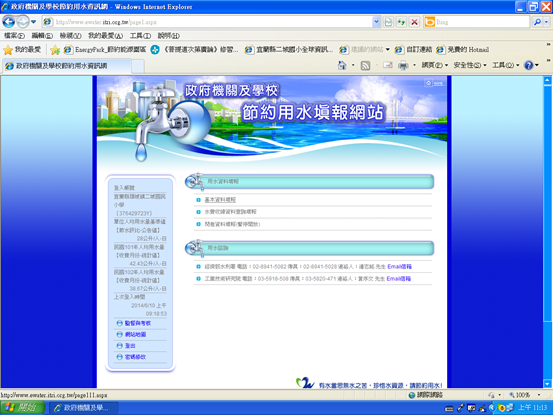
Task: Open the 工具 (Tools) menu in menu bar
Action: click(x=140, y=36)
